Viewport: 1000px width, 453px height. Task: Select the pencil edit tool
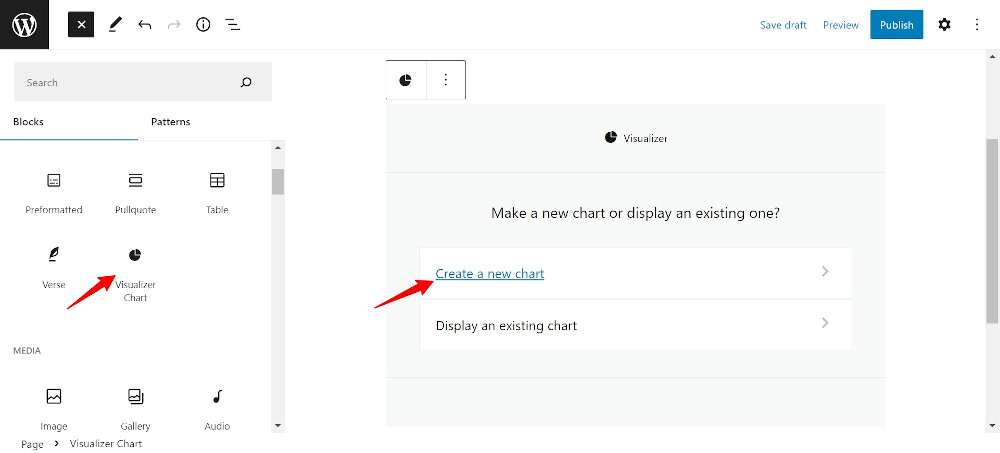tap(115, 25)
